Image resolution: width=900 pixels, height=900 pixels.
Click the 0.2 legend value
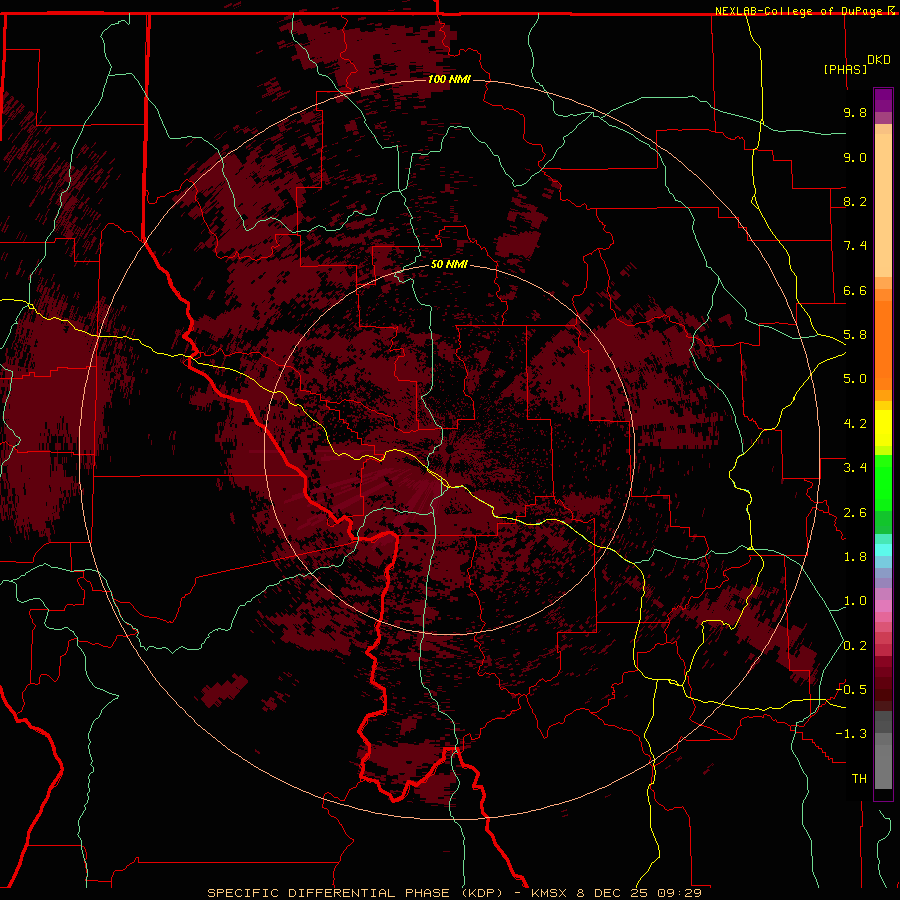(855, 646)
